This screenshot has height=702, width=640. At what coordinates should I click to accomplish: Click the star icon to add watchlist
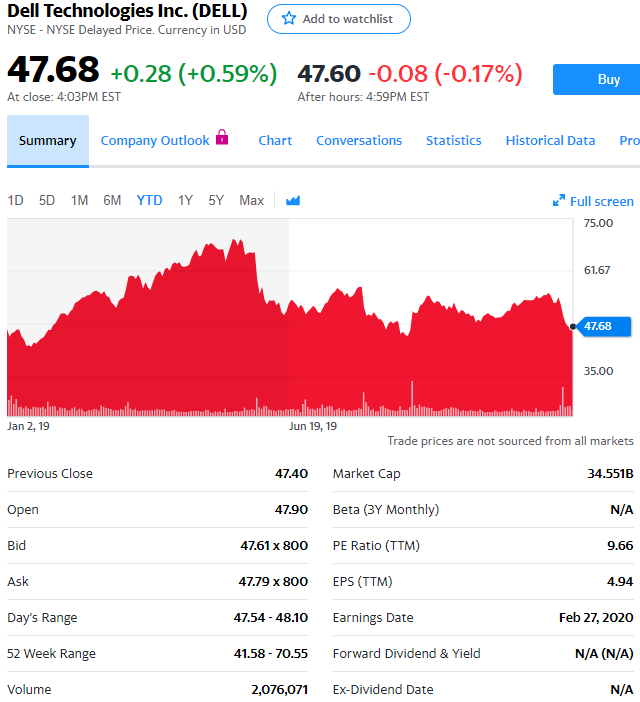tap(289, 19)
